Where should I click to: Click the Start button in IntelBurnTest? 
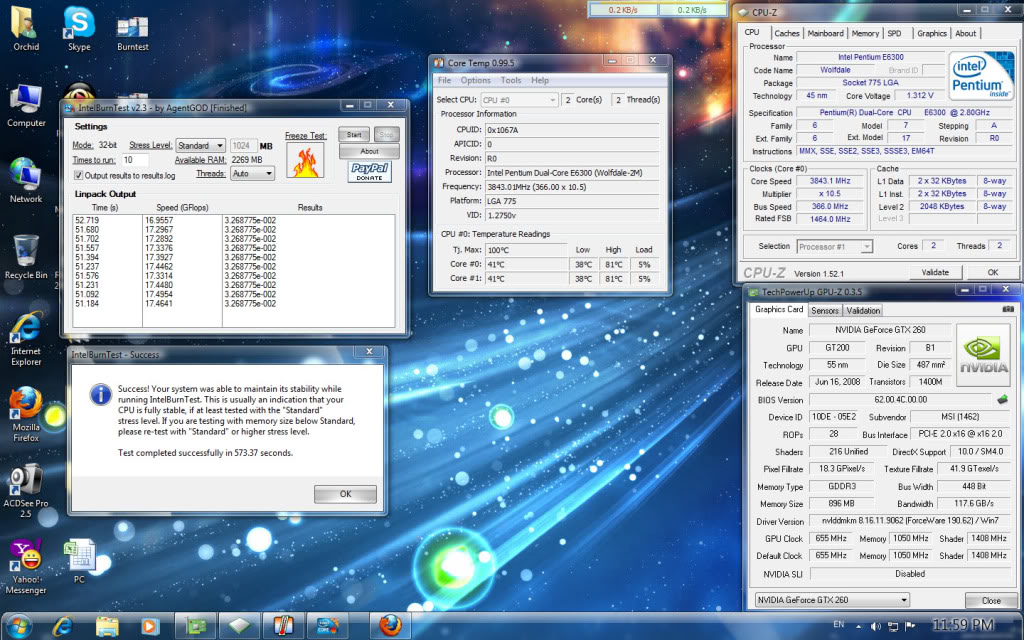354,135
